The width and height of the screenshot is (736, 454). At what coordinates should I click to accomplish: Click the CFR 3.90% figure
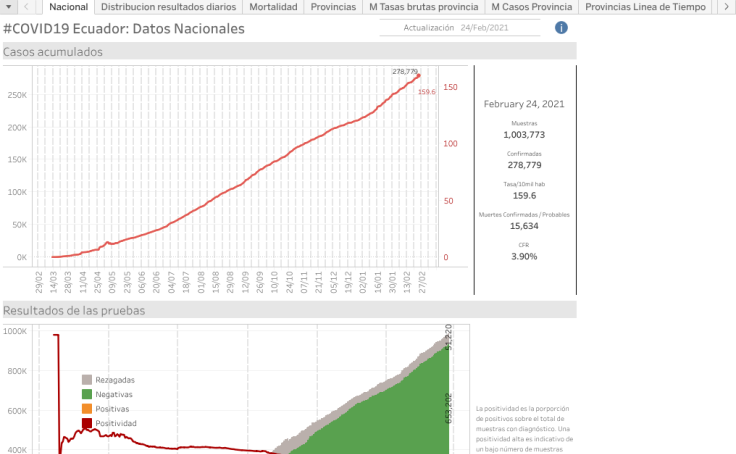pos(524,256)
